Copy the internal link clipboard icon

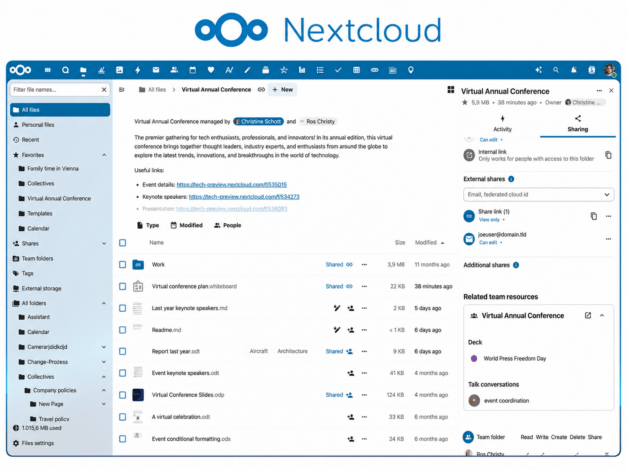tap(608, 155)
